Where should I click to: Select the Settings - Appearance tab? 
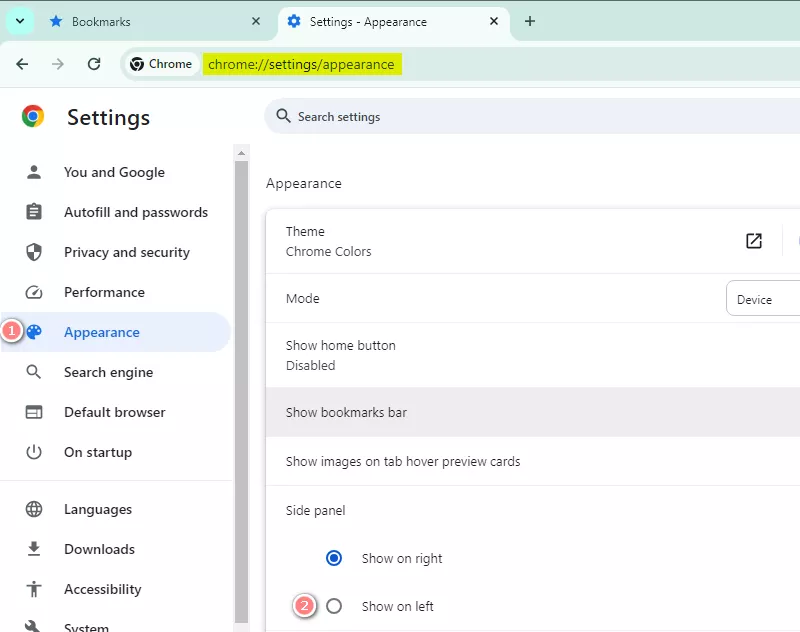[x=393, y=21]
